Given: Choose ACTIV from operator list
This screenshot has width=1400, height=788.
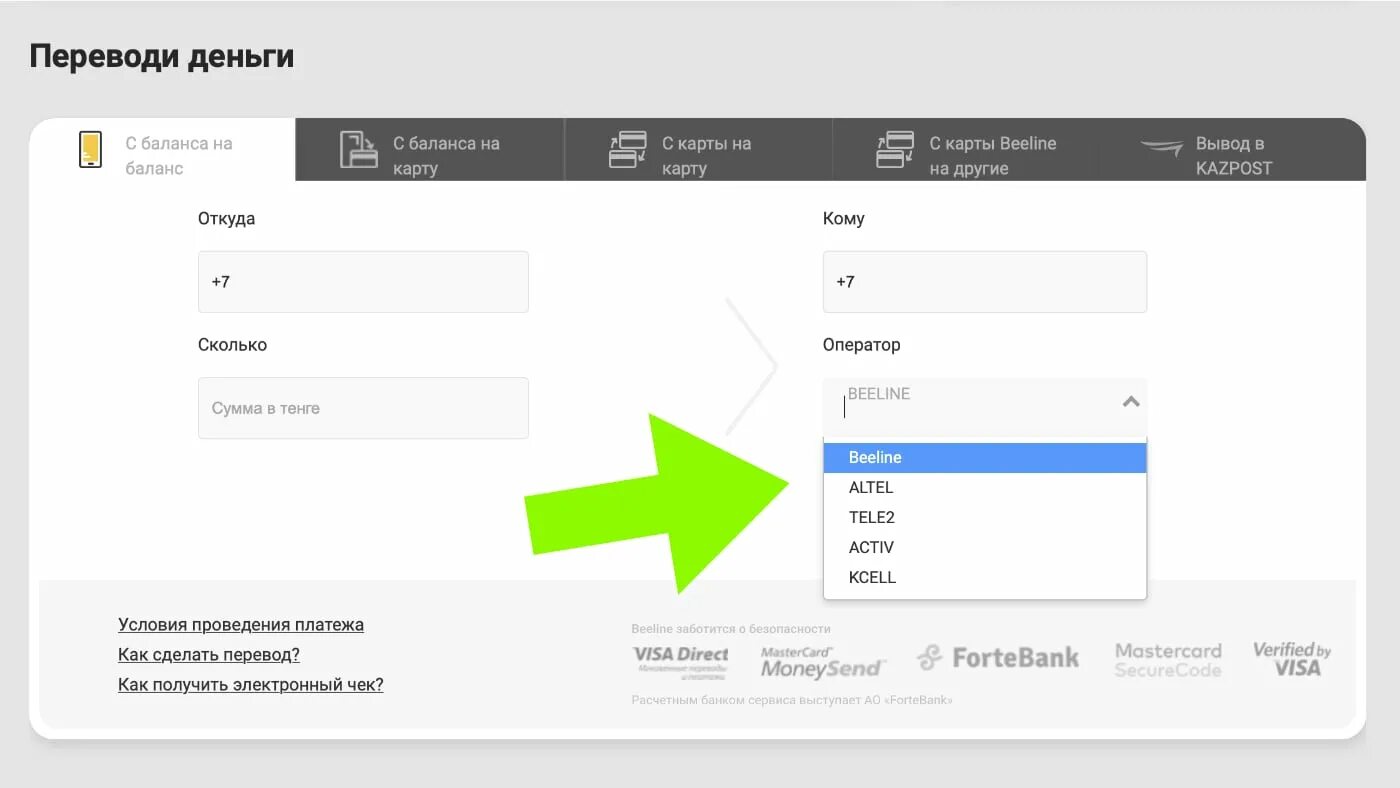Looking at the screenshot, I should click(985, 548).
